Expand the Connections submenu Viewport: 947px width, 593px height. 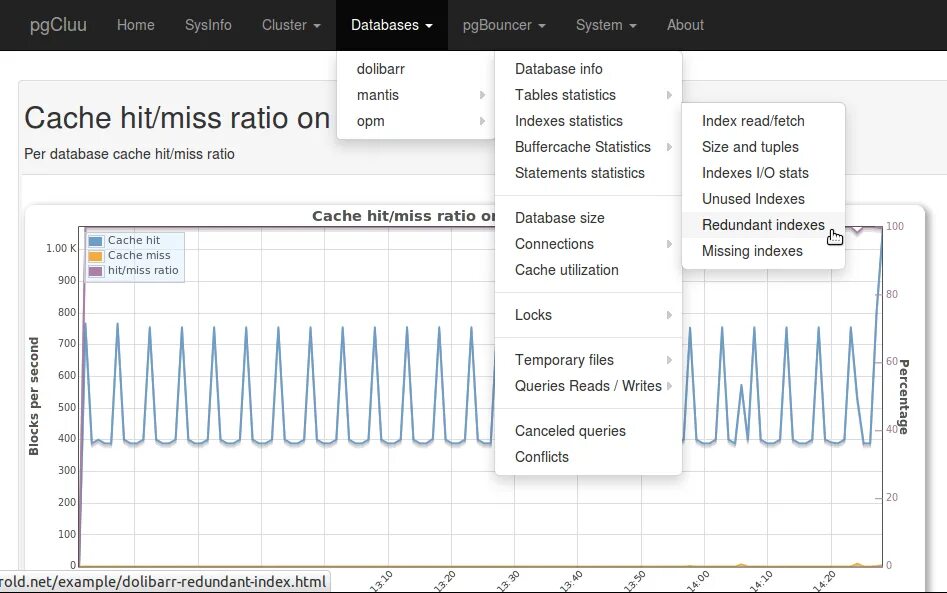coord(588,244)
